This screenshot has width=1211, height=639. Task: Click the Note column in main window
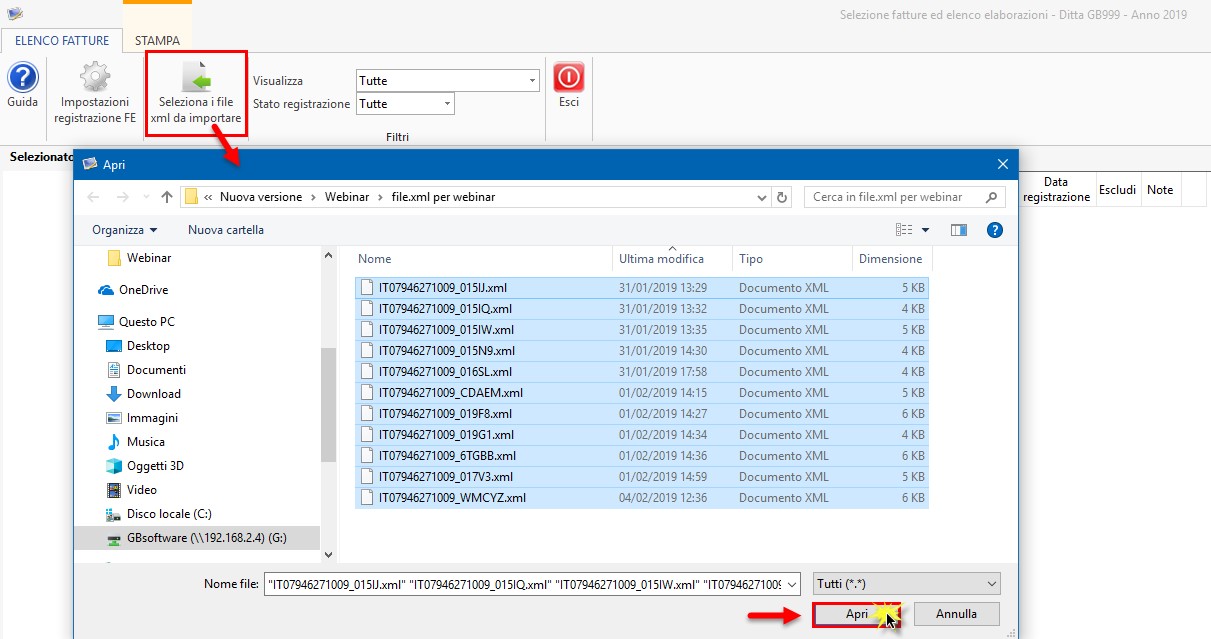click(1160, 190)
